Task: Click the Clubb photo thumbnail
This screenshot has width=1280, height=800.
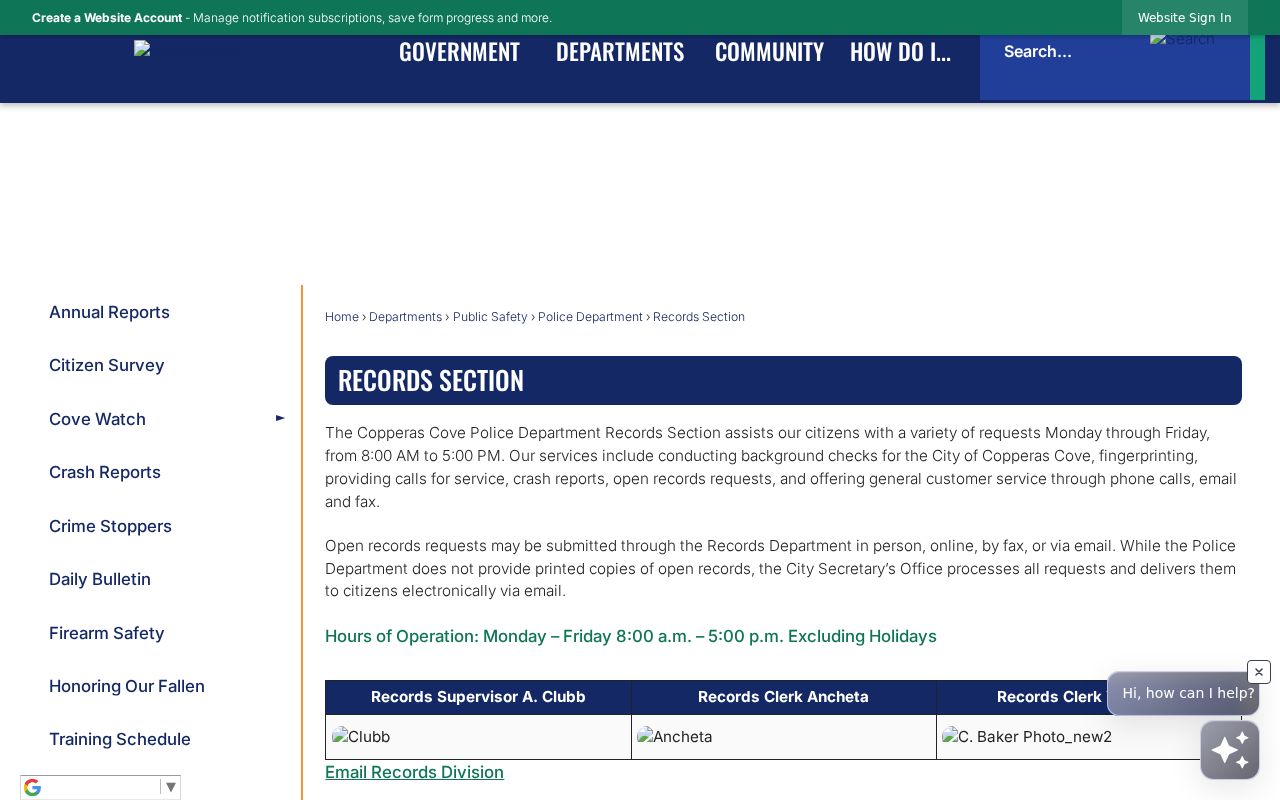Action: click(361, 737)
